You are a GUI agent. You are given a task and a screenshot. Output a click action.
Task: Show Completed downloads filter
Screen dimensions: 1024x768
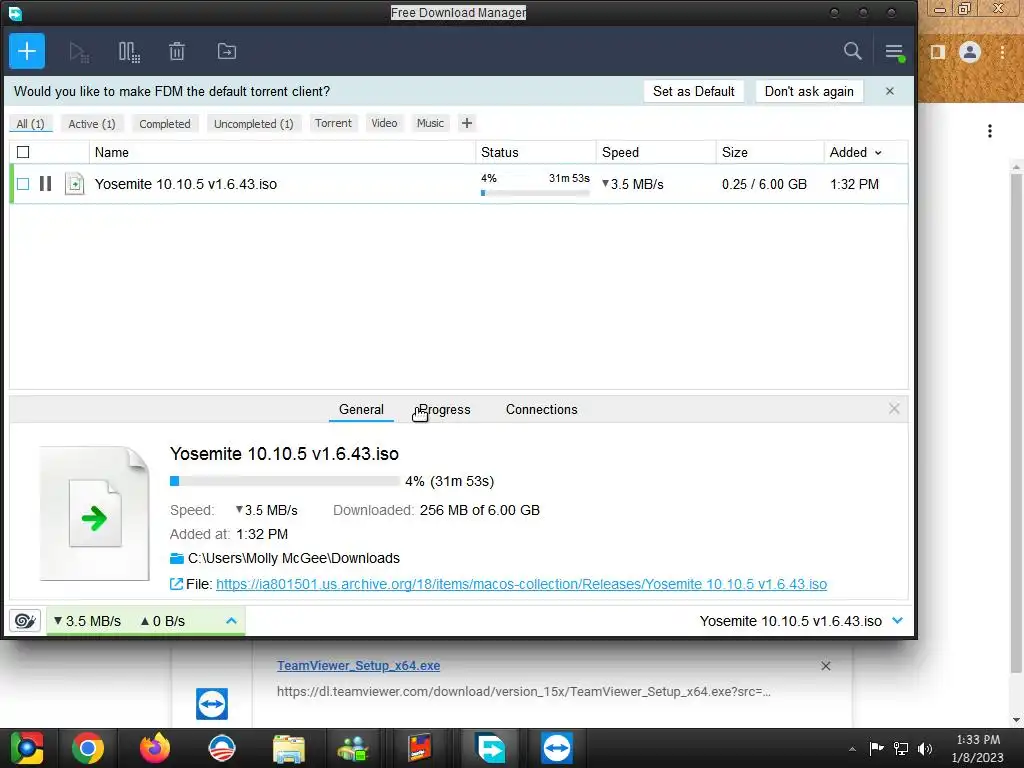[165, 123]
